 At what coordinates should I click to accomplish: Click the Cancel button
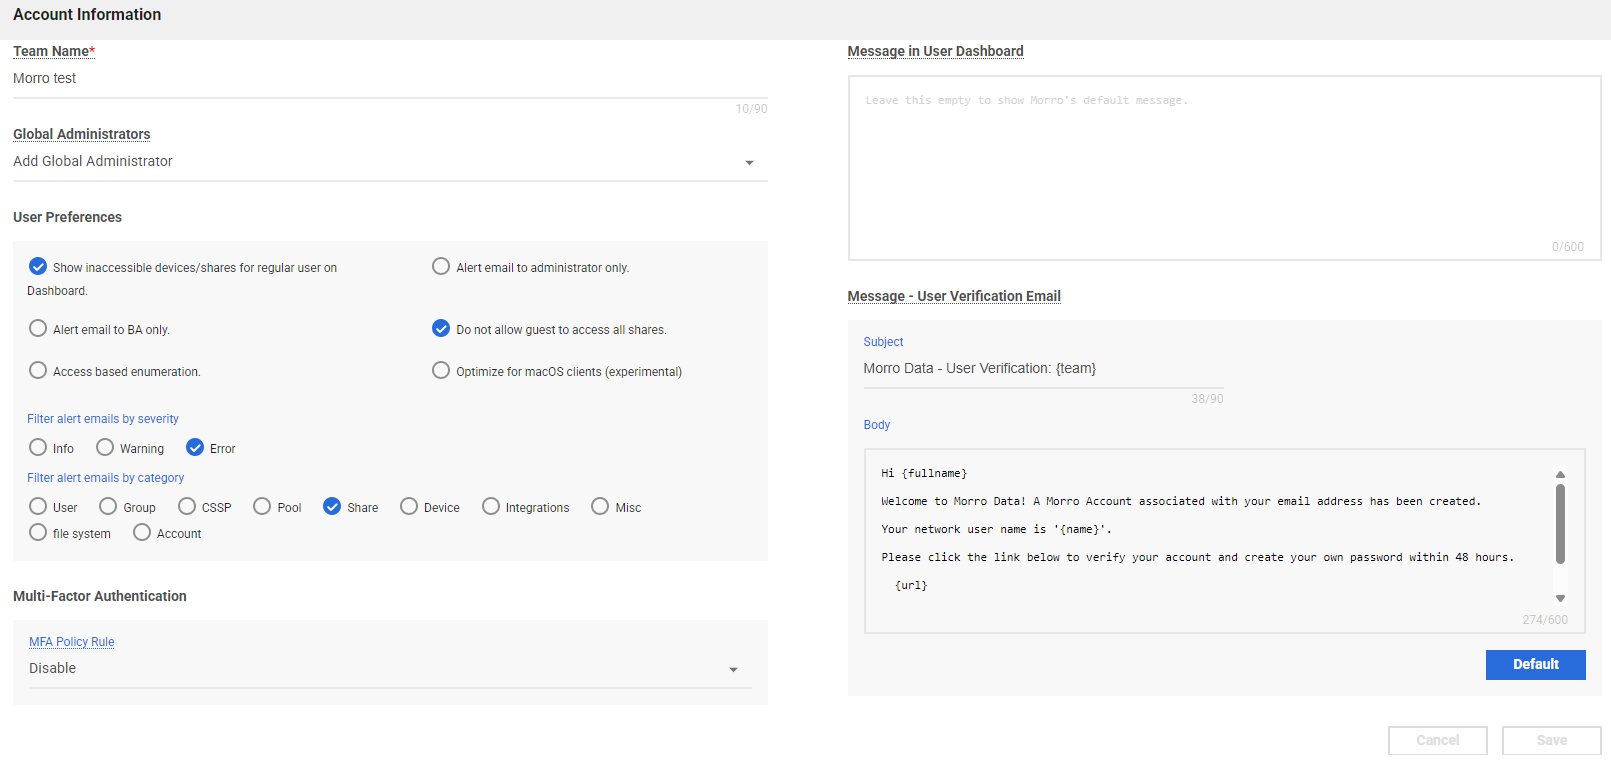click(1437, 740)
